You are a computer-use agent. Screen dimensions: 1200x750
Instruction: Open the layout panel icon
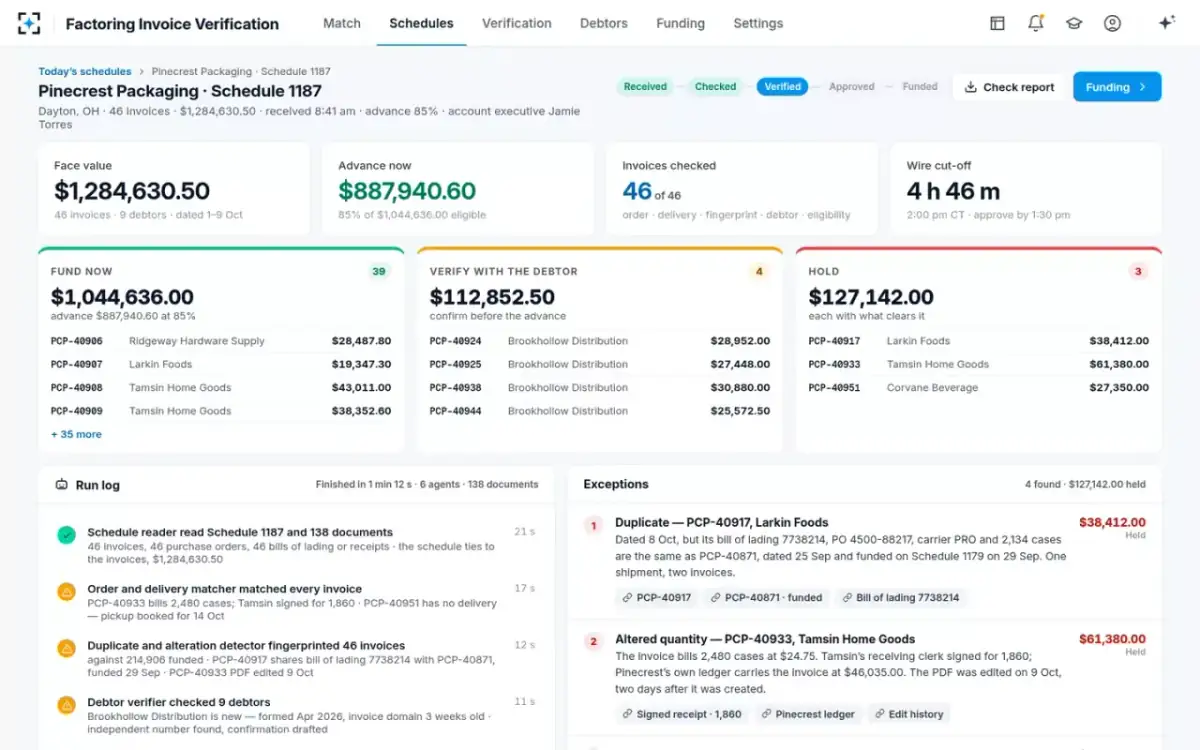[x=997, y=23]
